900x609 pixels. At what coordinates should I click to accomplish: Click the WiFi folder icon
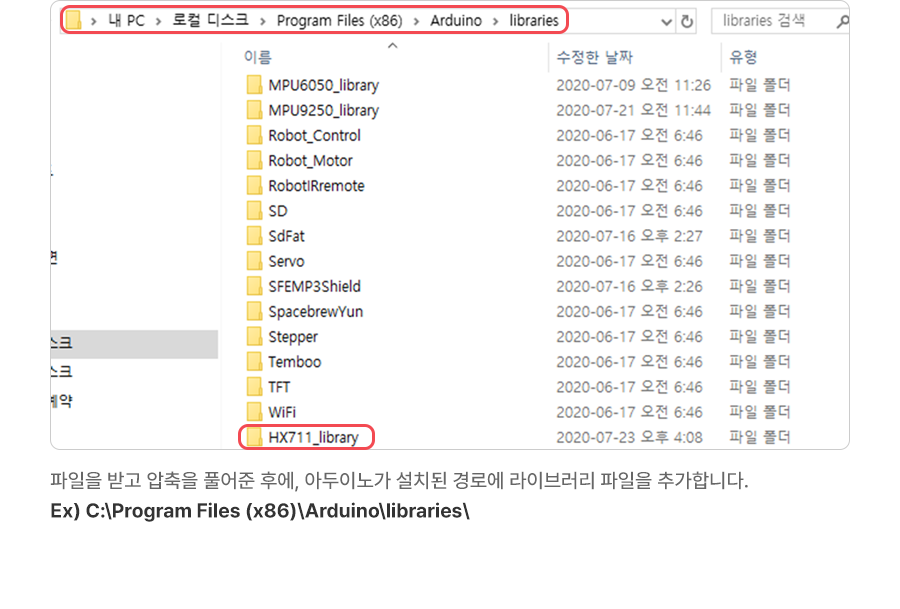(254, 412)
